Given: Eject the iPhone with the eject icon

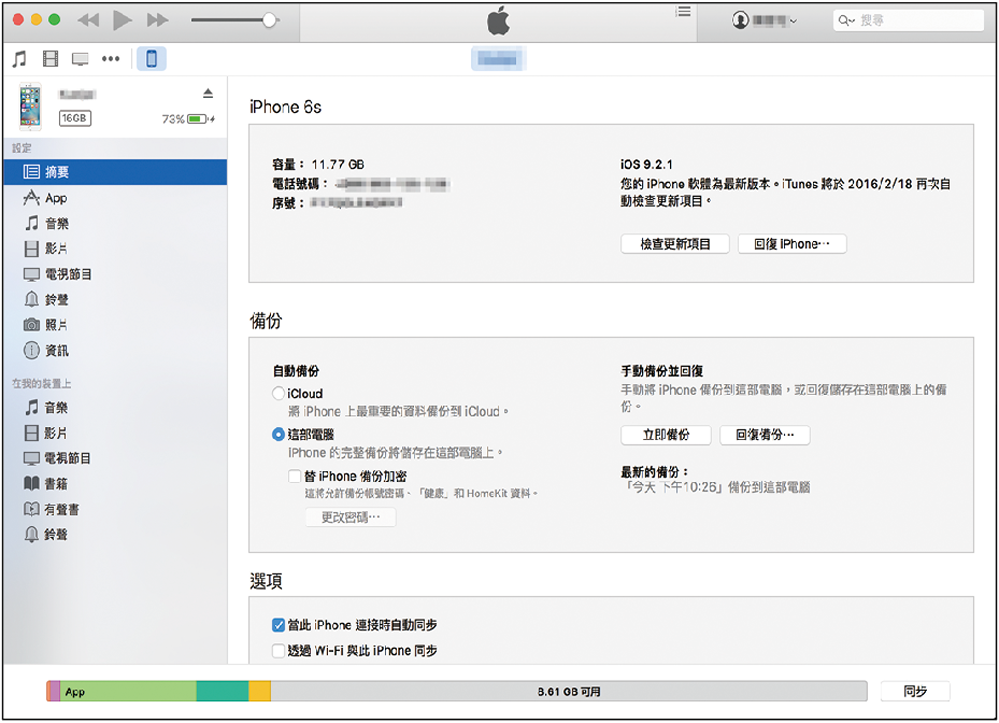Looking at the screenshot, I should 208,94.
